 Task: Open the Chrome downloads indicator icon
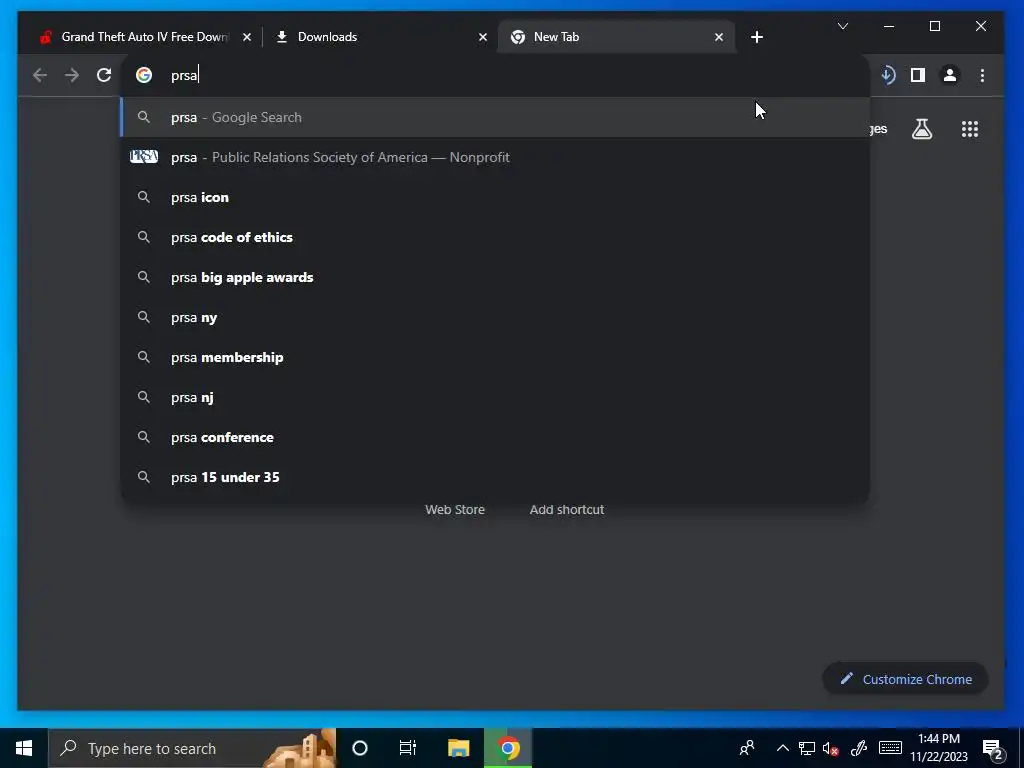click(x=888, y=75)
